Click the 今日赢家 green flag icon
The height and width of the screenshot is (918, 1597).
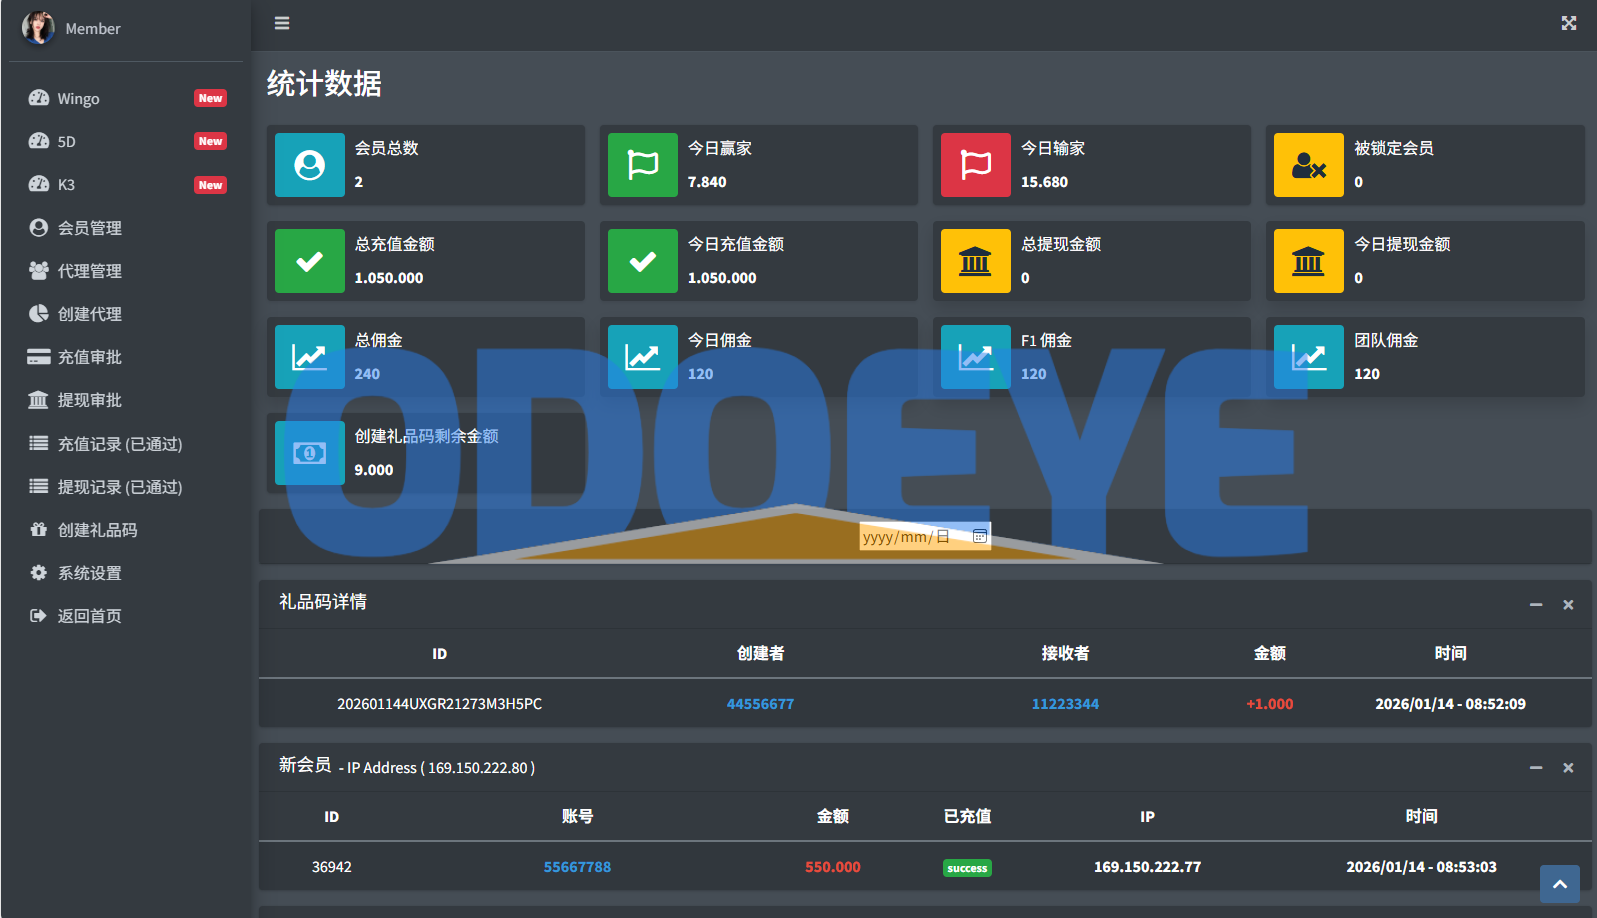(642, 165)
